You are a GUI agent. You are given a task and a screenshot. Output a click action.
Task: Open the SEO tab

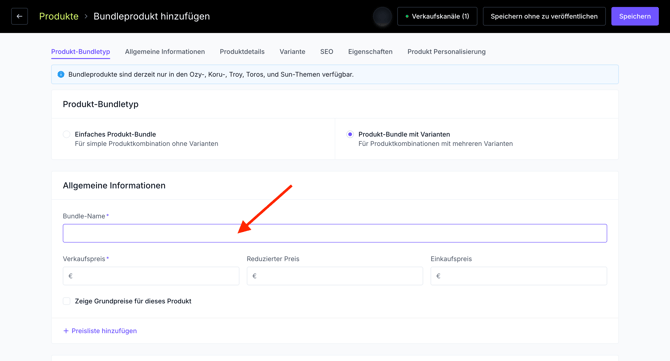coord(326,52)
